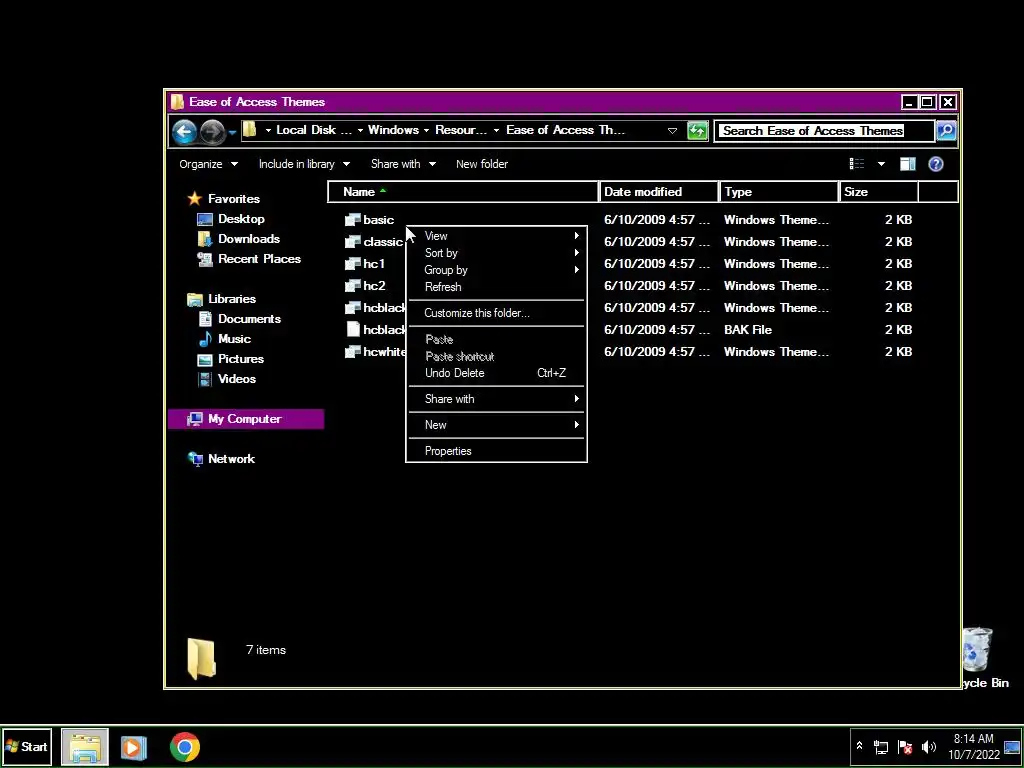Sort by the Size column header
This screenshot has height=768, width=1024.
[878, 192]
